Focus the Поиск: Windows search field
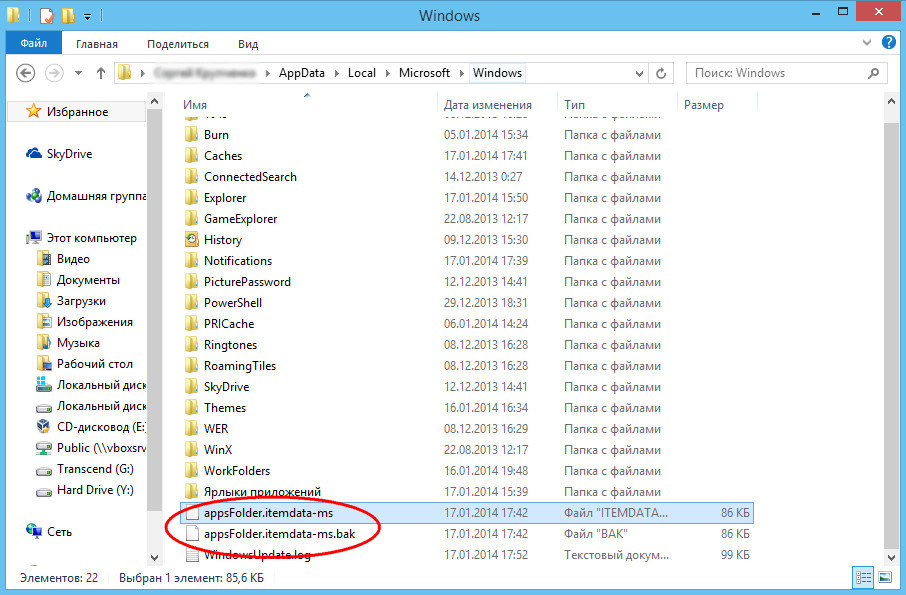The image size is (906, 595). [x=786, y=73]
